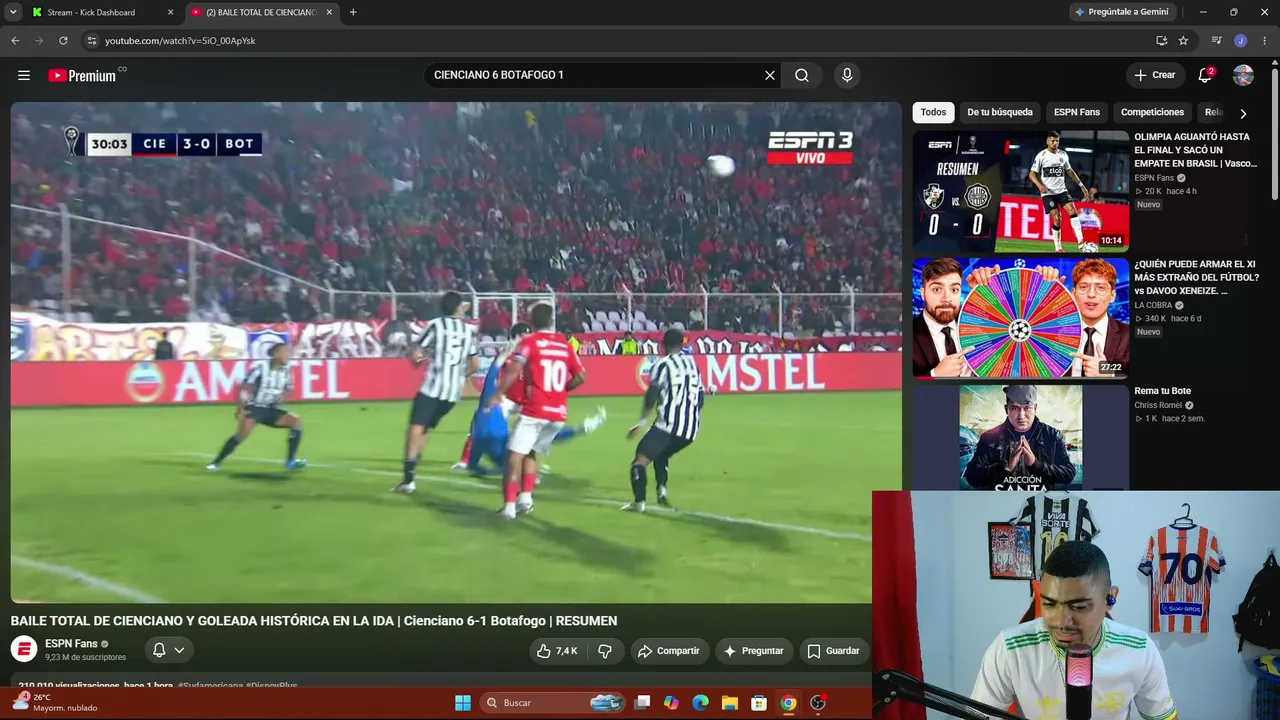
Task: Close the Stream - Kick Dashboard tab
Action: coord(170,12)
